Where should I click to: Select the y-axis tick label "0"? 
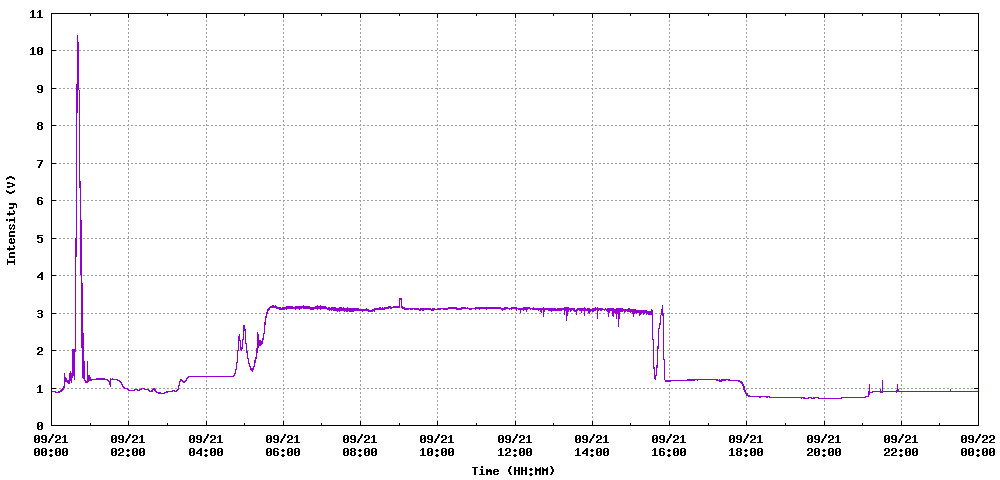click(x=40, y=426)
